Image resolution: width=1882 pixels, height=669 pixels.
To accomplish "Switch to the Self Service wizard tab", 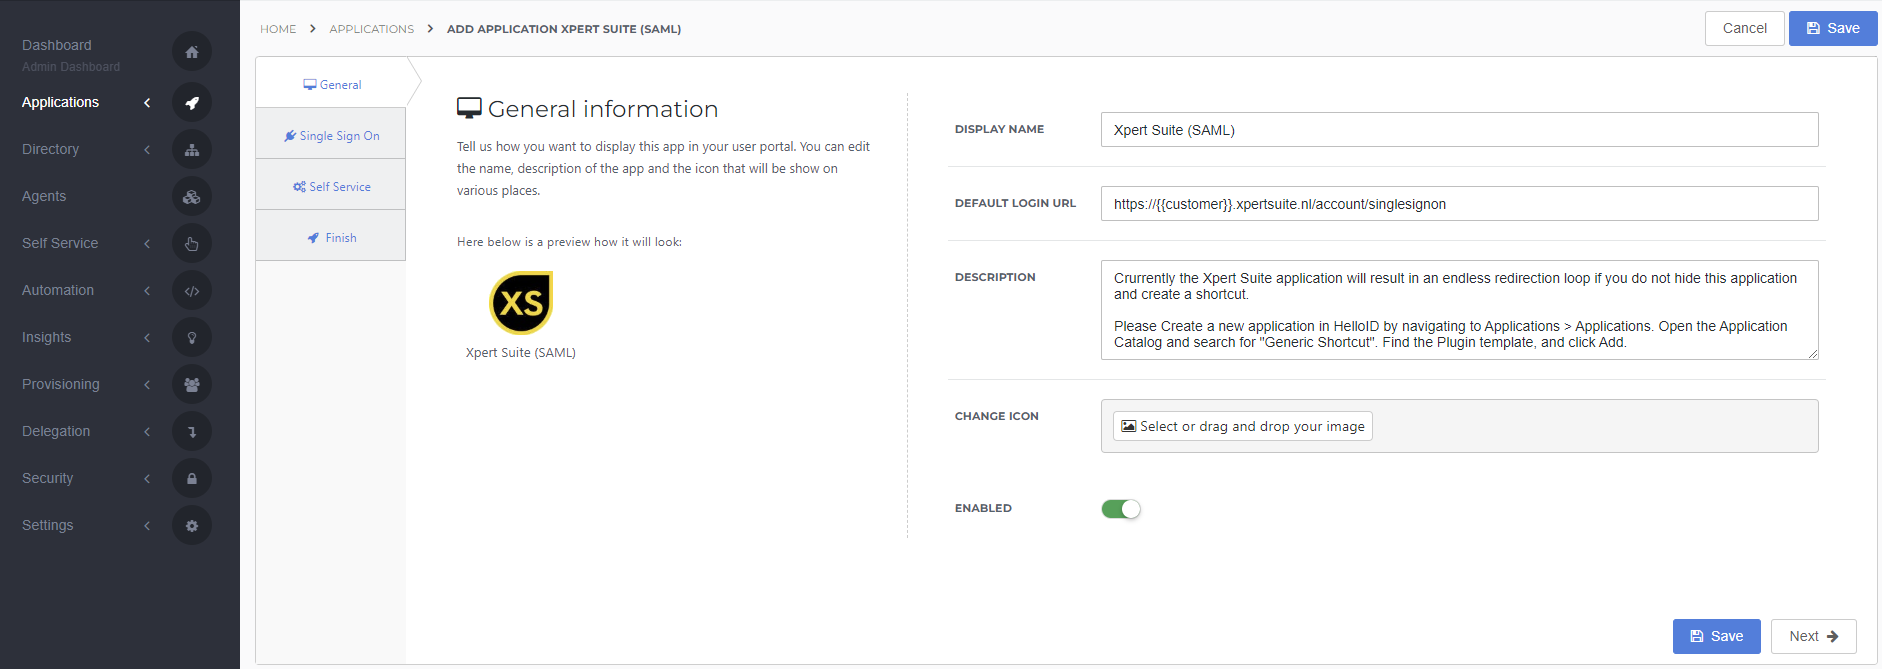I will pos(331,186).
